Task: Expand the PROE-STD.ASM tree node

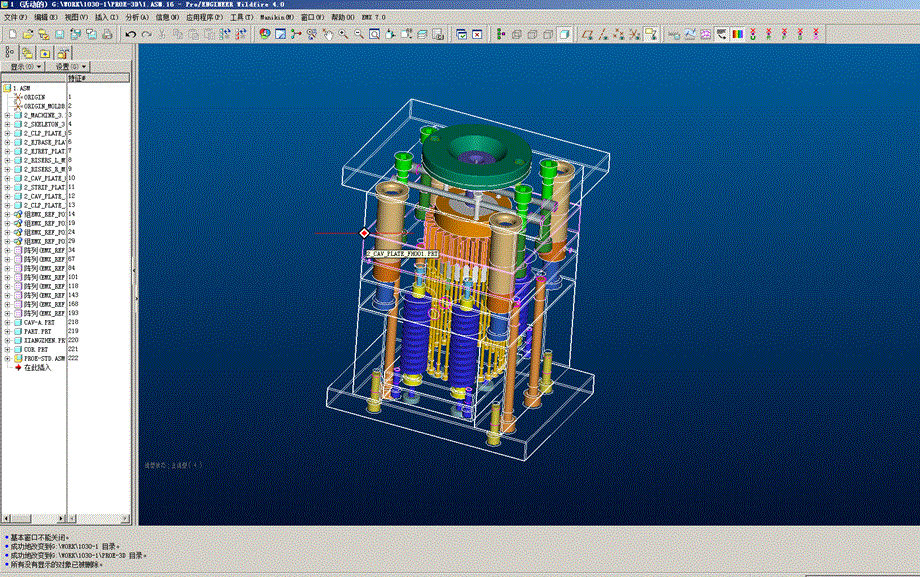Action: tap(7, 358)
